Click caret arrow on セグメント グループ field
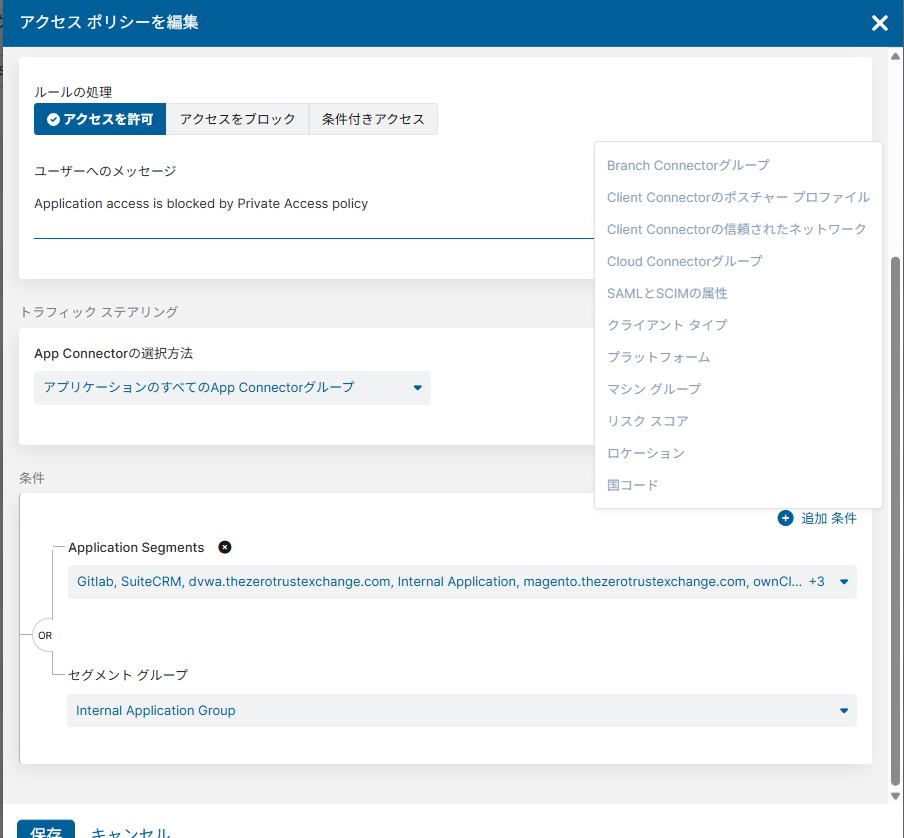The image size is (904, 838). tap(844, 711)
